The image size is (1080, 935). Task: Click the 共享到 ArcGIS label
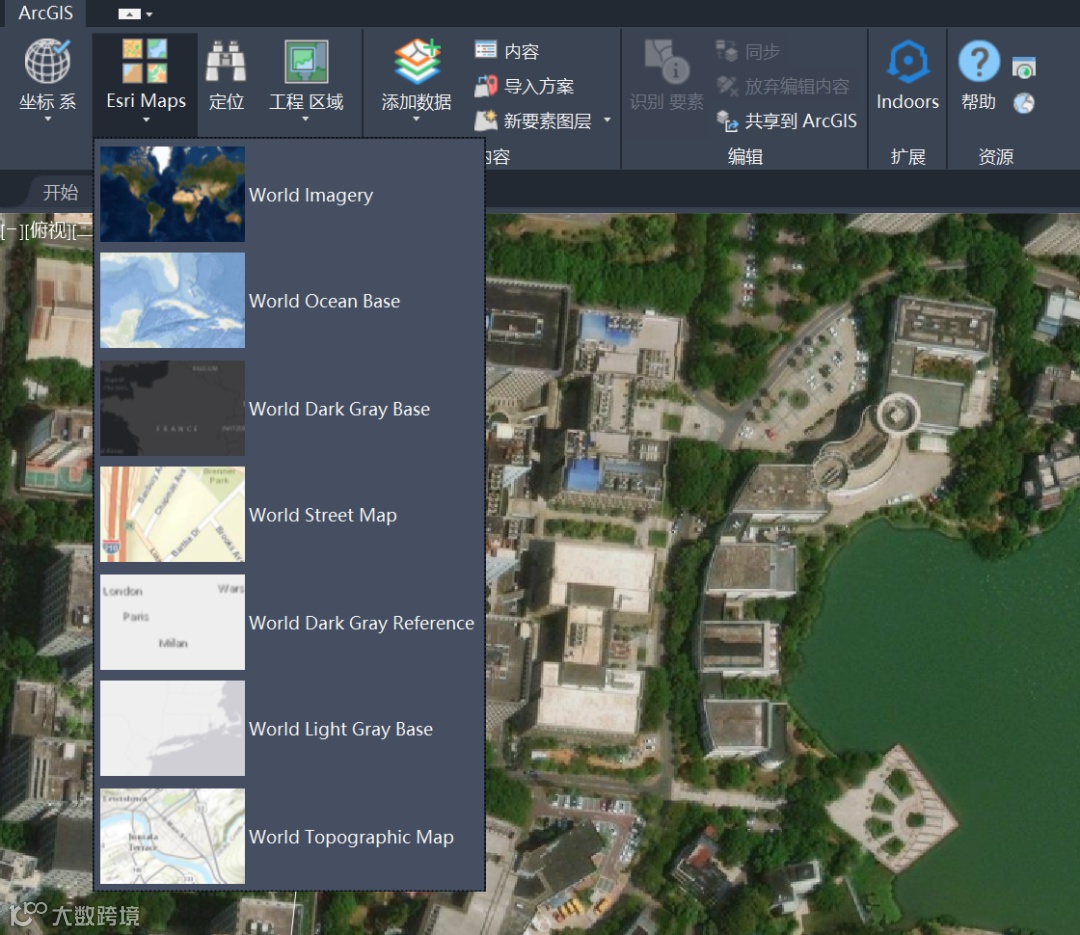point(801,121)
